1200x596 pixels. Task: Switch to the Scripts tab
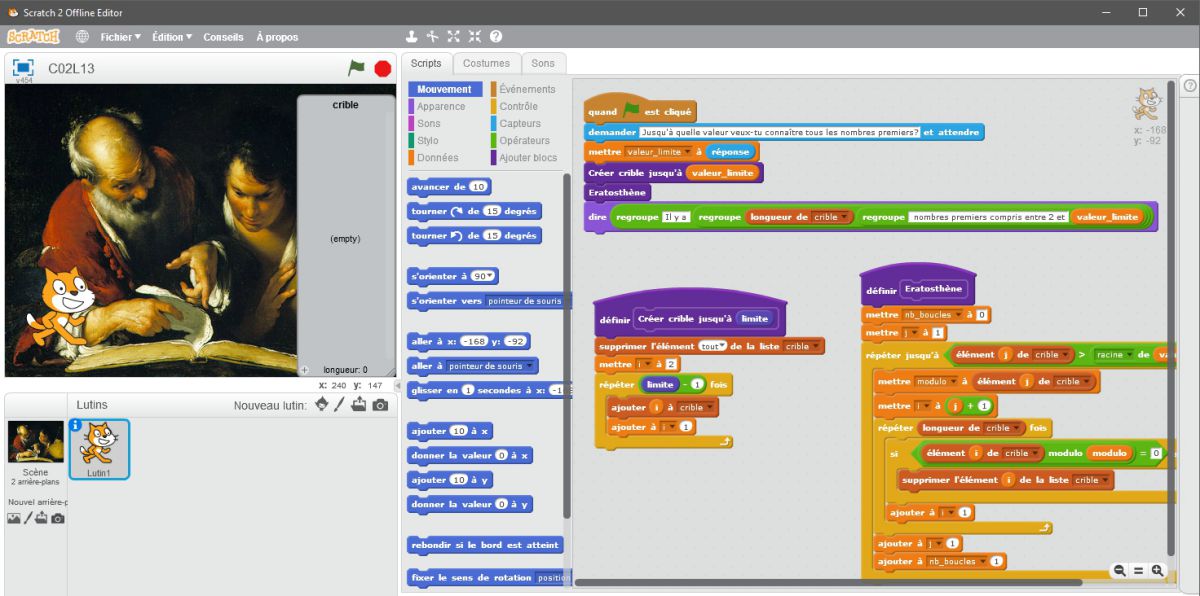[426, 63]
